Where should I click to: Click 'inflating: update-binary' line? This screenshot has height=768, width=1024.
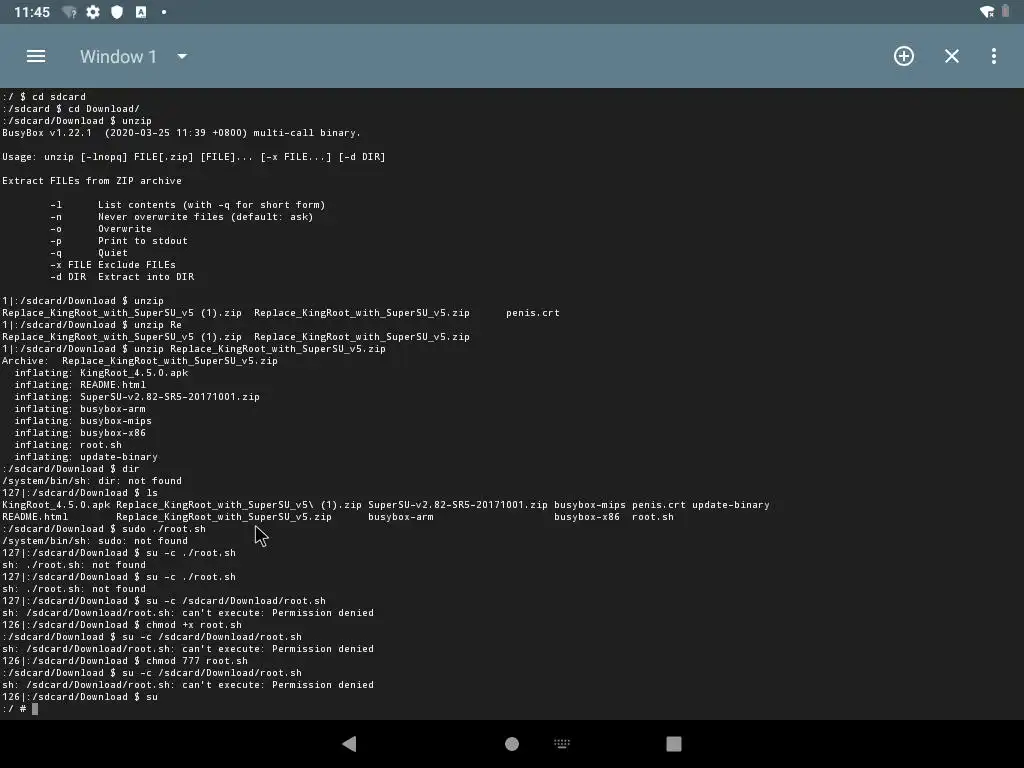coord(86,457)
